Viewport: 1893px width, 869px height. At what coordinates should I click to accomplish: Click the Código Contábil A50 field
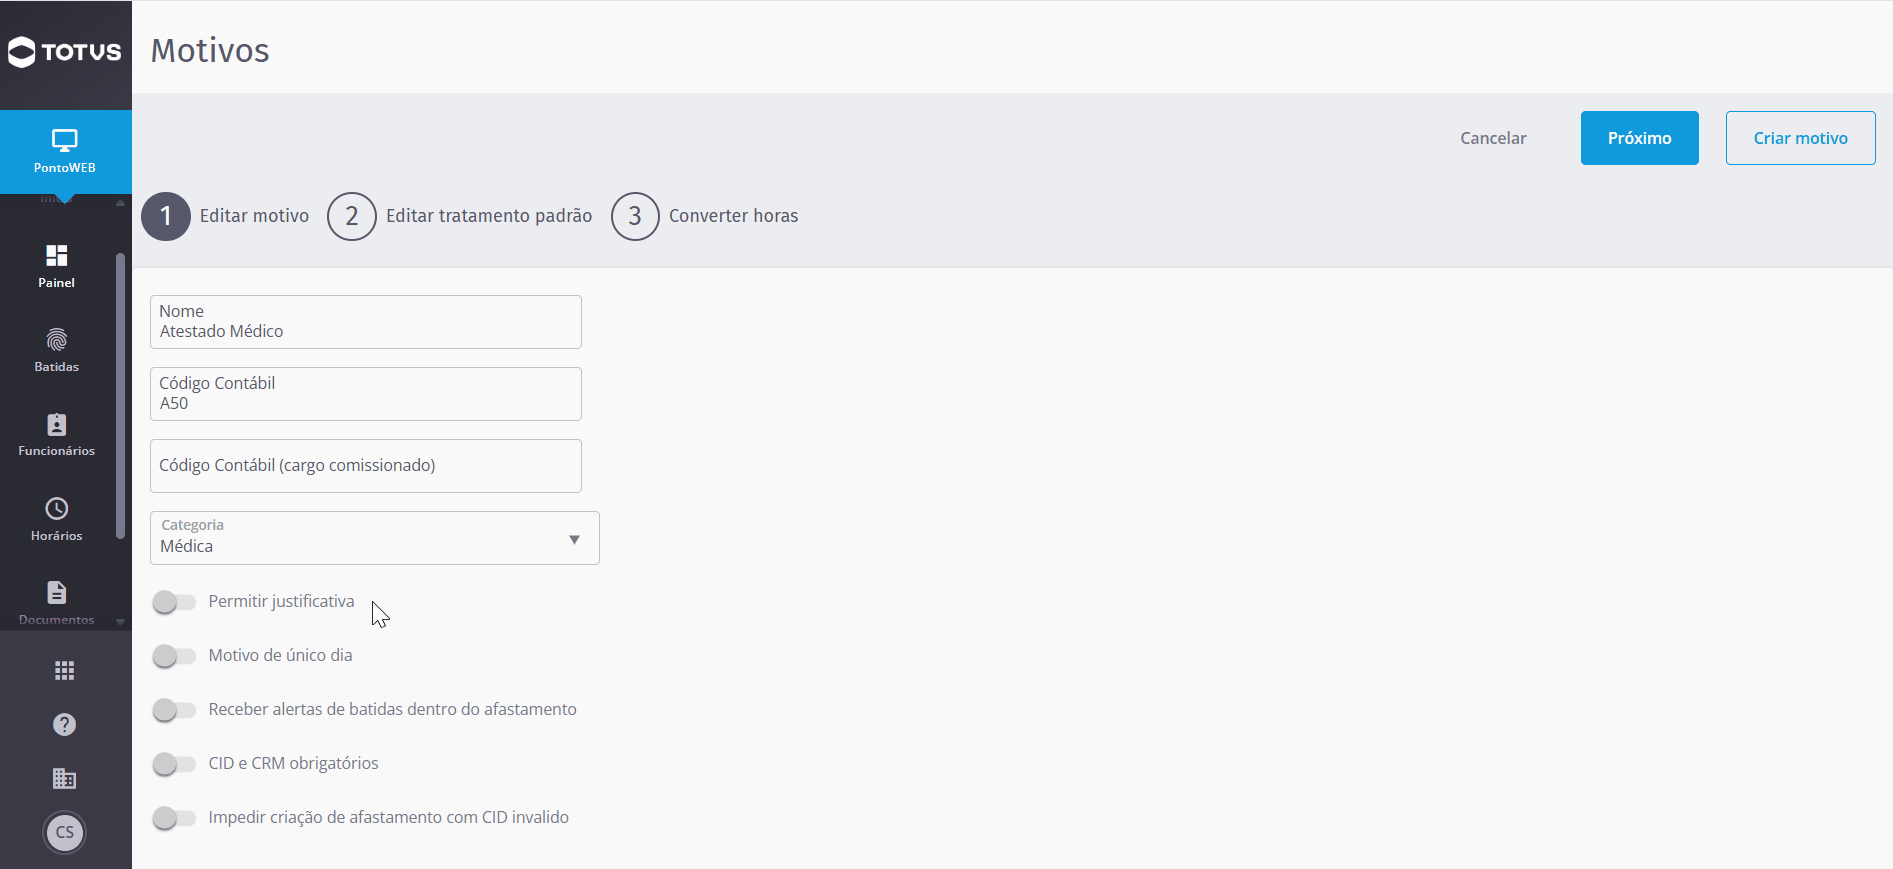pos(366,394)
